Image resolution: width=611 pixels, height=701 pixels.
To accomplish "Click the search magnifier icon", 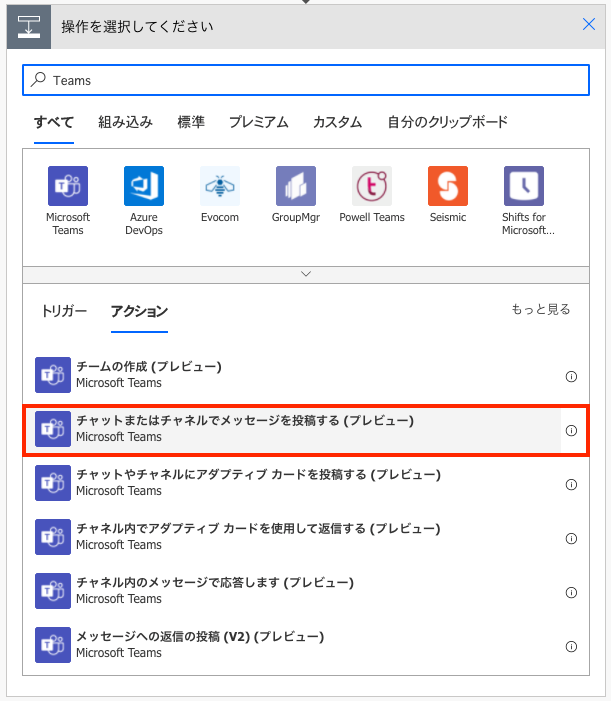I will (x=38, y=80).
